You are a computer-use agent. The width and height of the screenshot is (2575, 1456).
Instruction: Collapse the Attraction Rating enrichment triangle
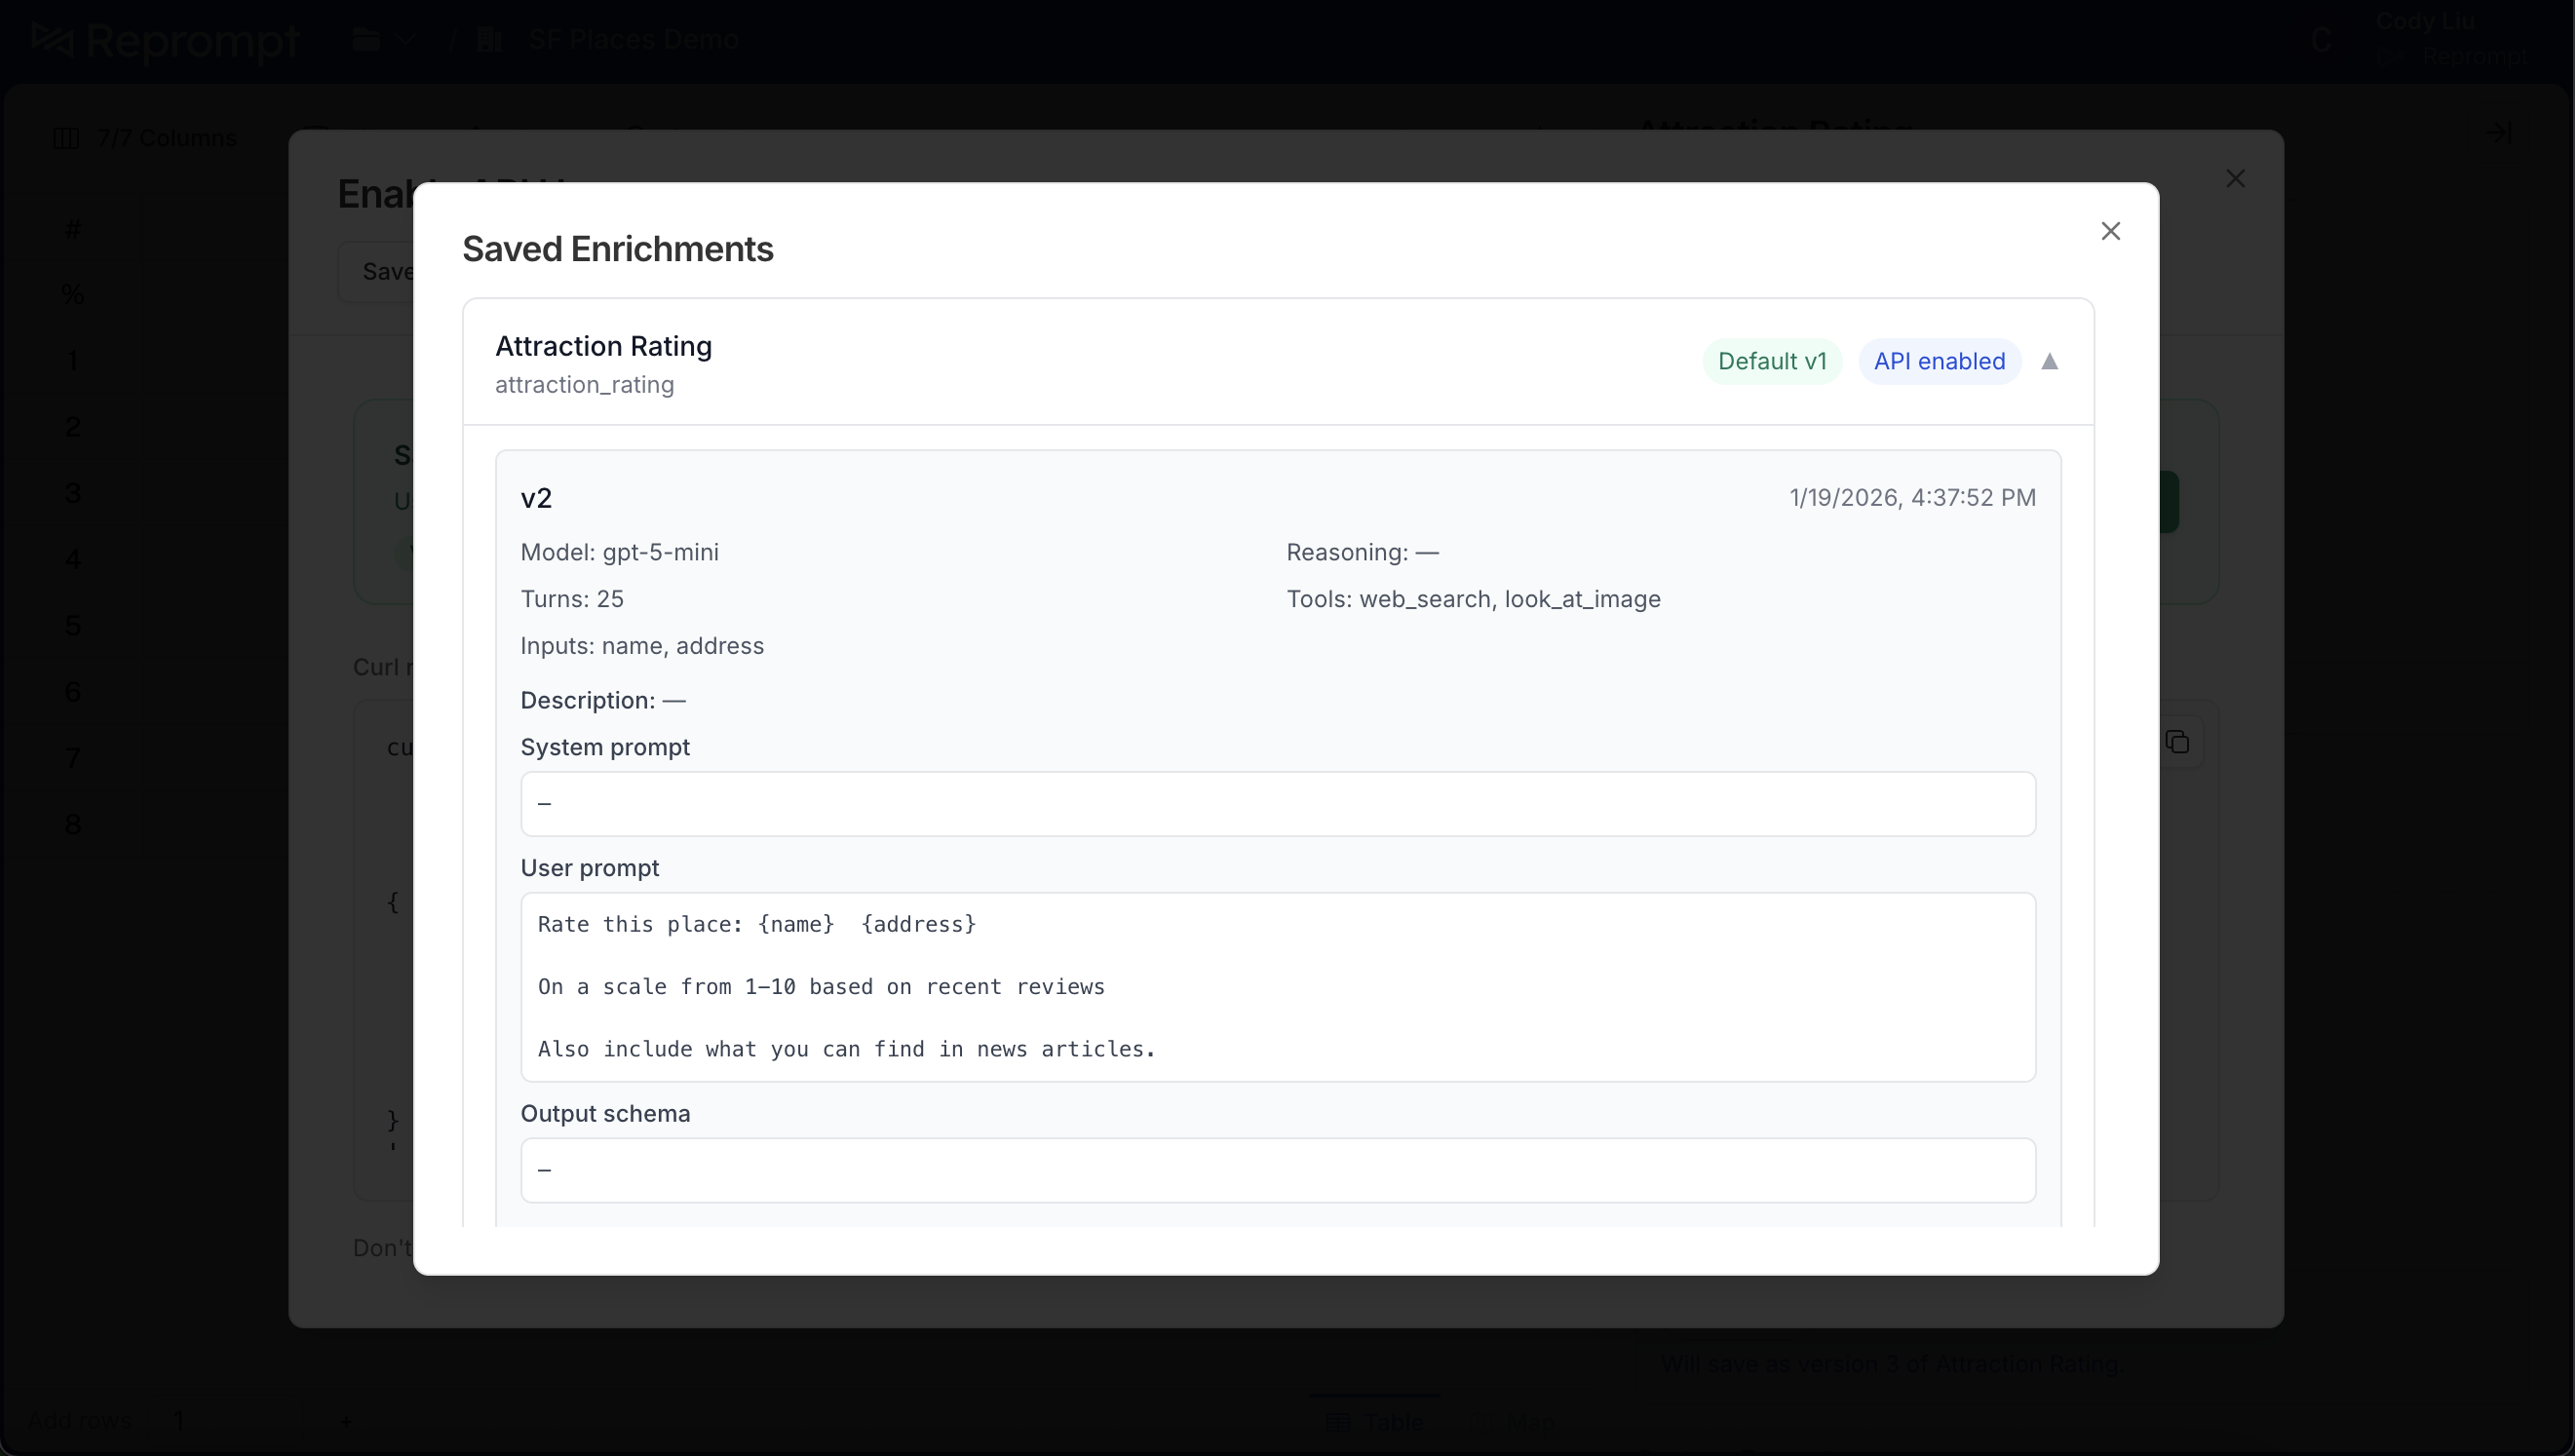coord(2049,361)
